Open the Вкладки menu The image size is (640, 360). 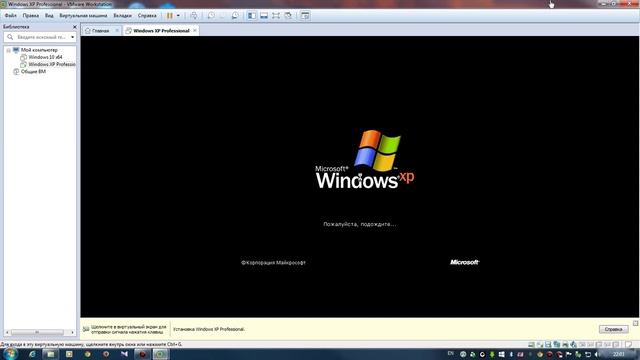(122, 16)
